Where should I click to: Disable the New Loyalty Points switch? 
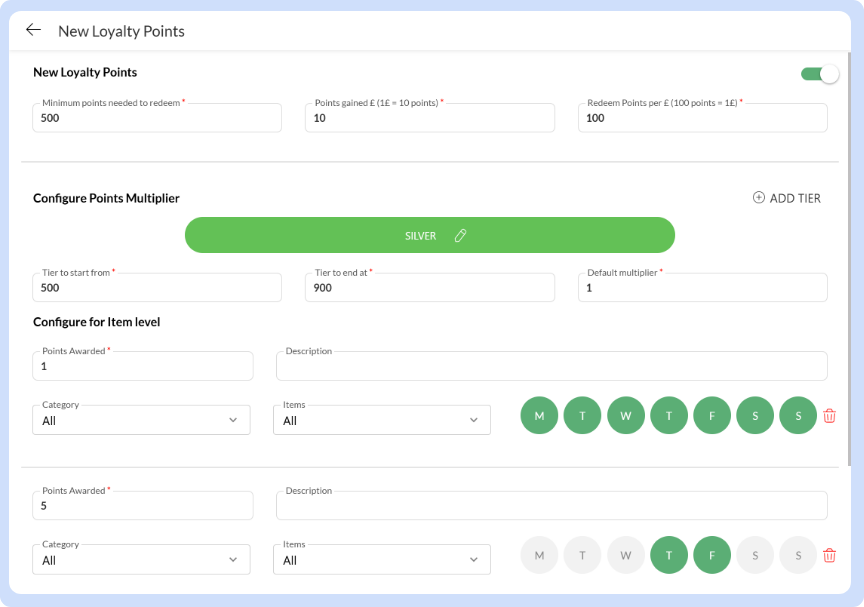point(819,74)
